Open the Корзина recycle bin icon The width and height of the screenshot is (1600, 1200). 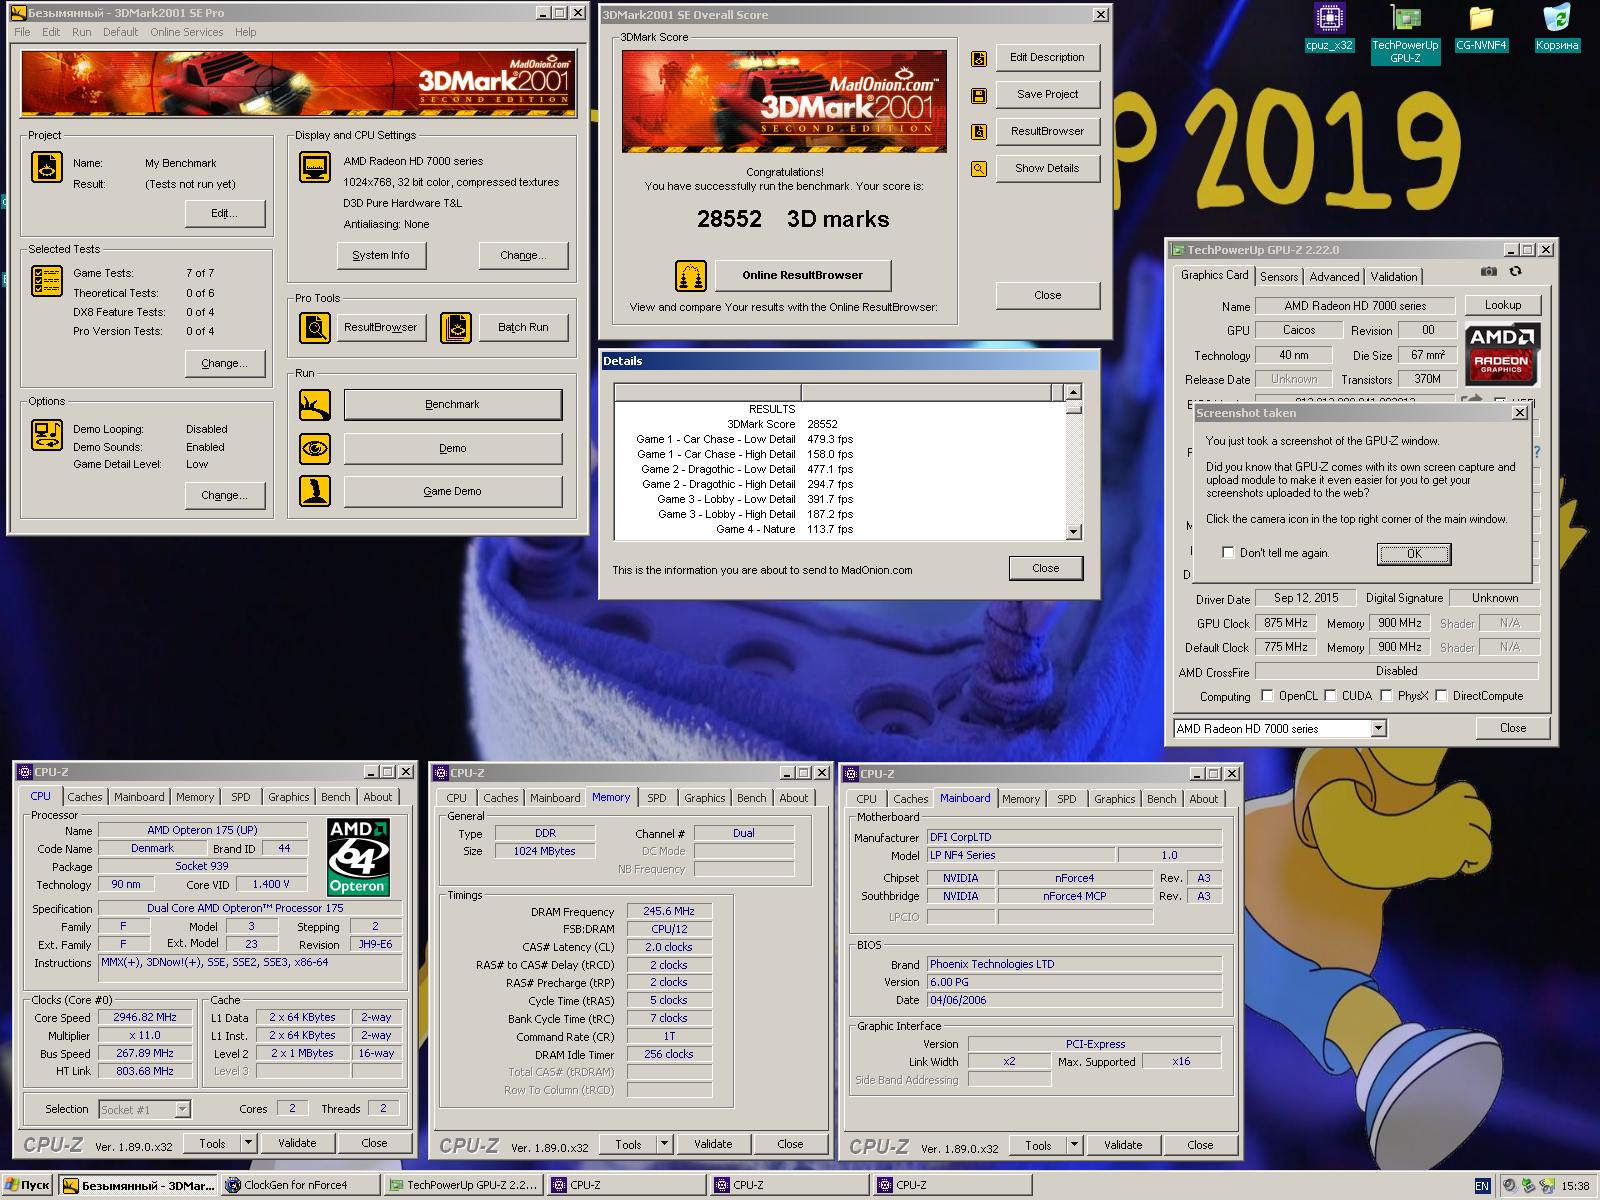[x=1557, y=27]
